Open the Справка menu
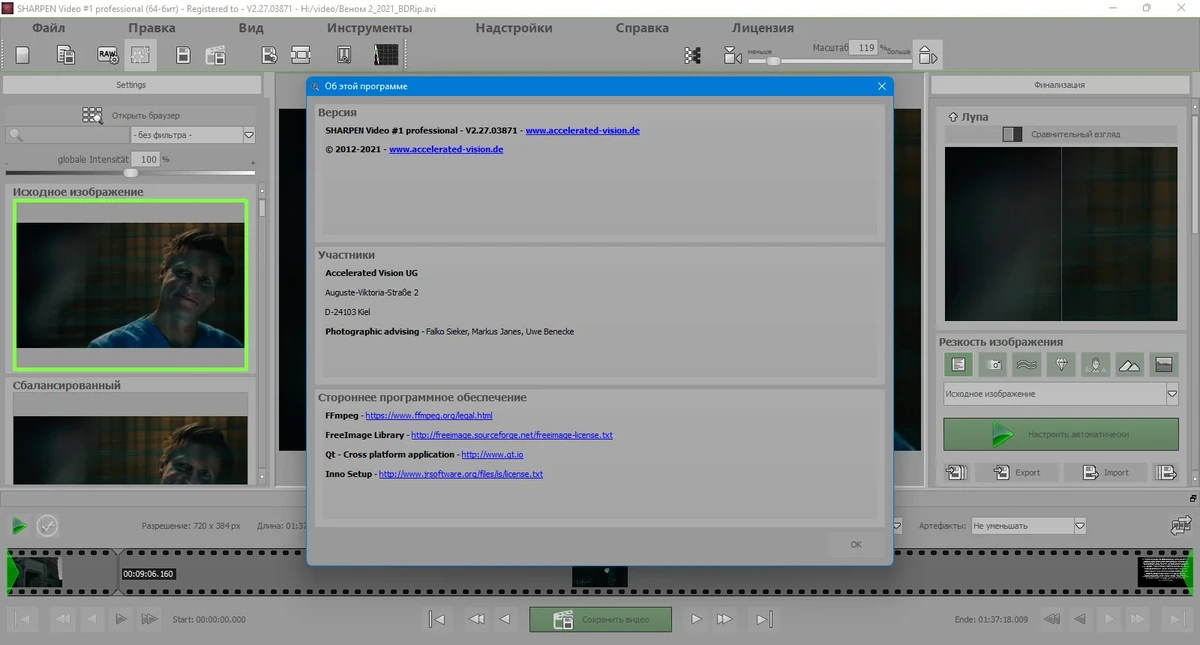This screenshot has height=645, width=1200. 642,28
